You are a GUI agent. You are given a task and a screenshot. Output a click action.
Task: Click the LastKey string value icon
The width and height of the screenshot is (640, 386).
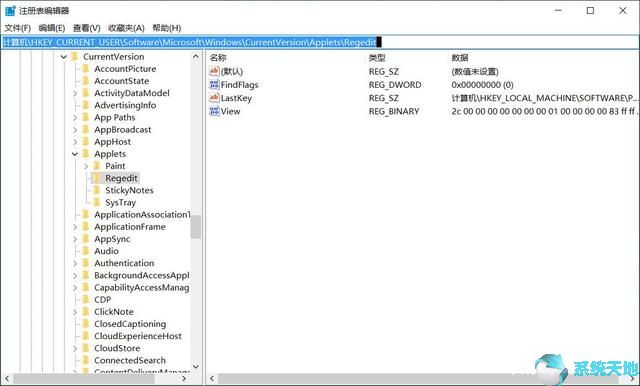coord(214,98)
